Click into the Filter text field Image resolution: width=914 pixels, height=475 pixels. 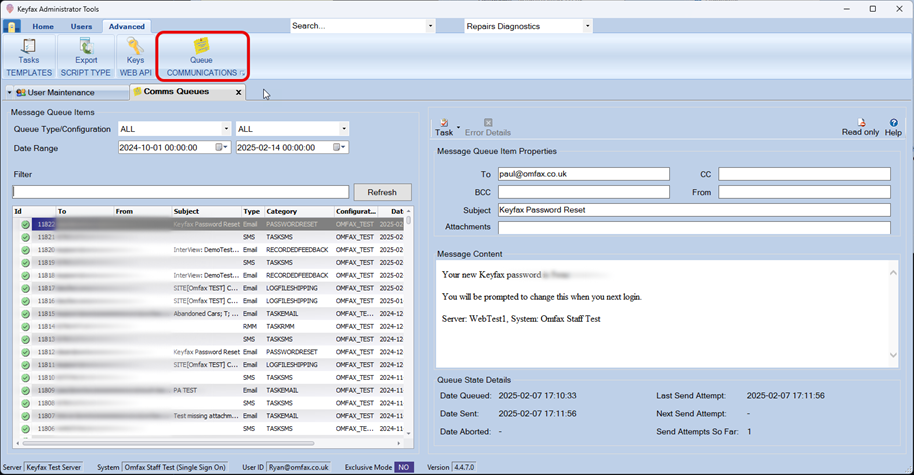click(x=180, y=192)
